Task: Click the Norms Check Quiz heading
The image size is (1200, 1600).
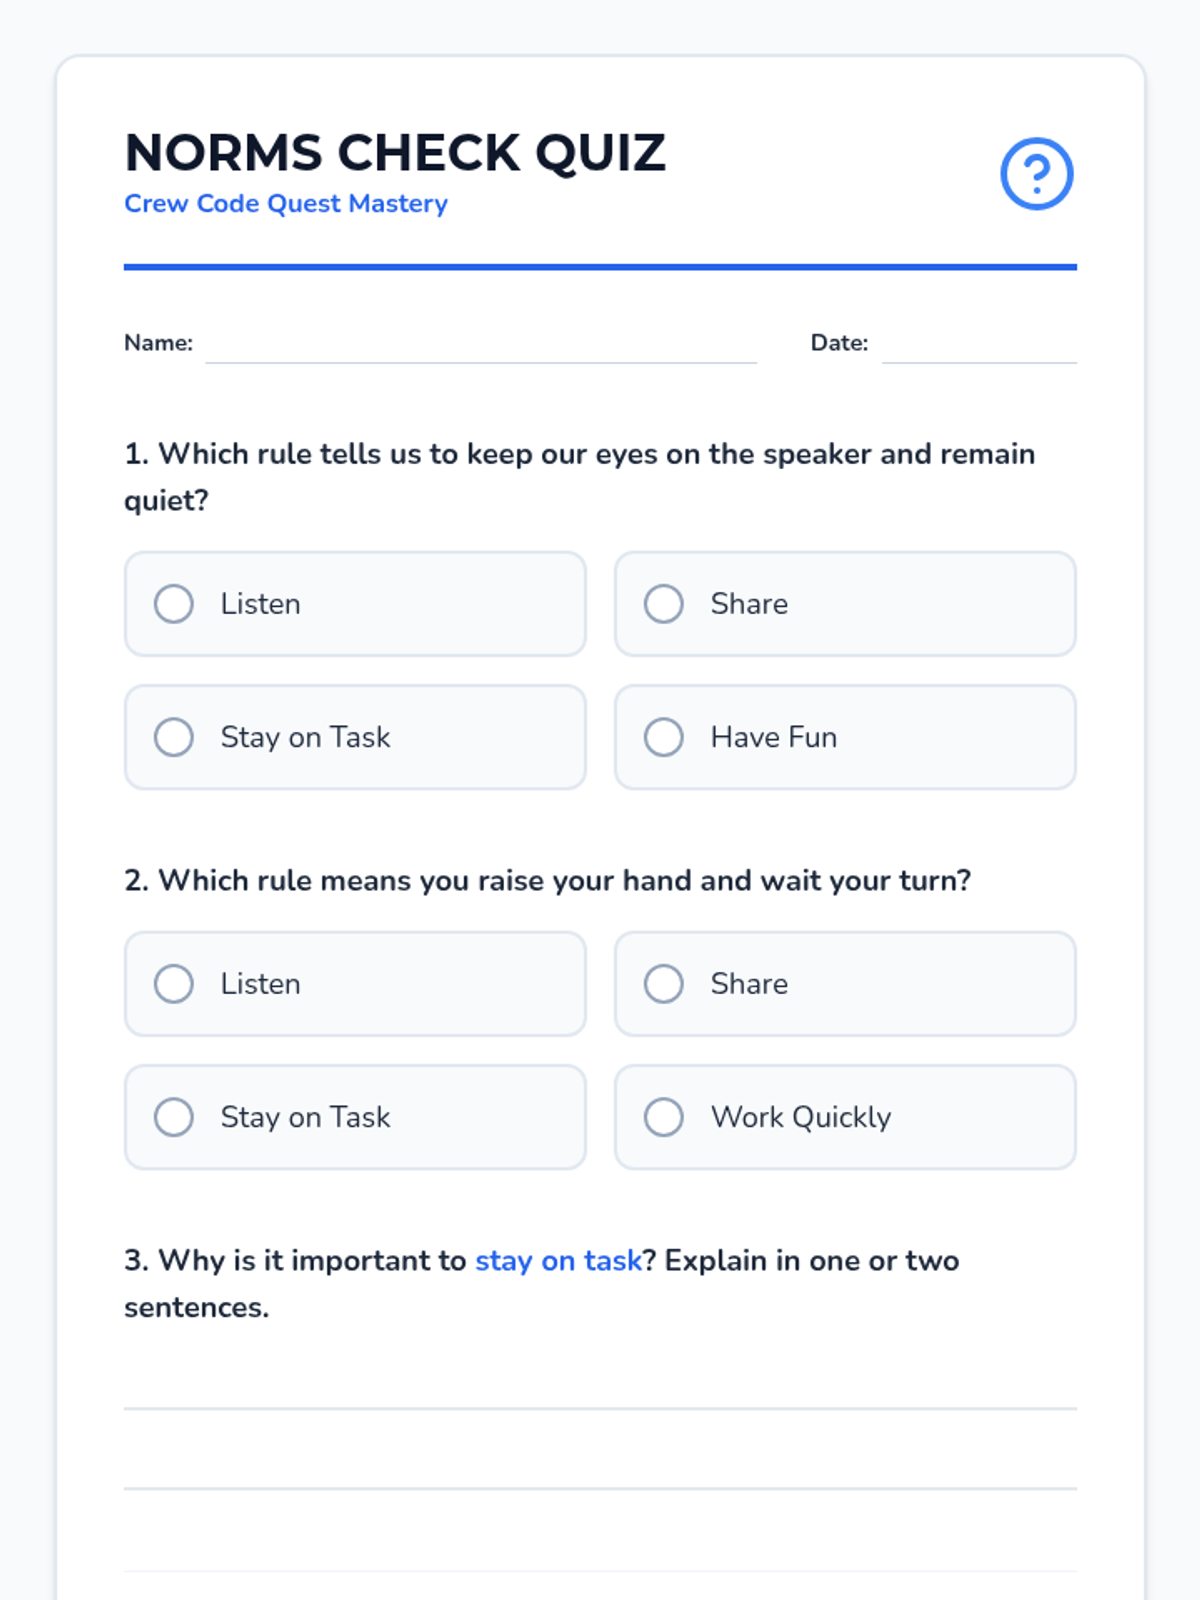Action: [x=395, y=153]
